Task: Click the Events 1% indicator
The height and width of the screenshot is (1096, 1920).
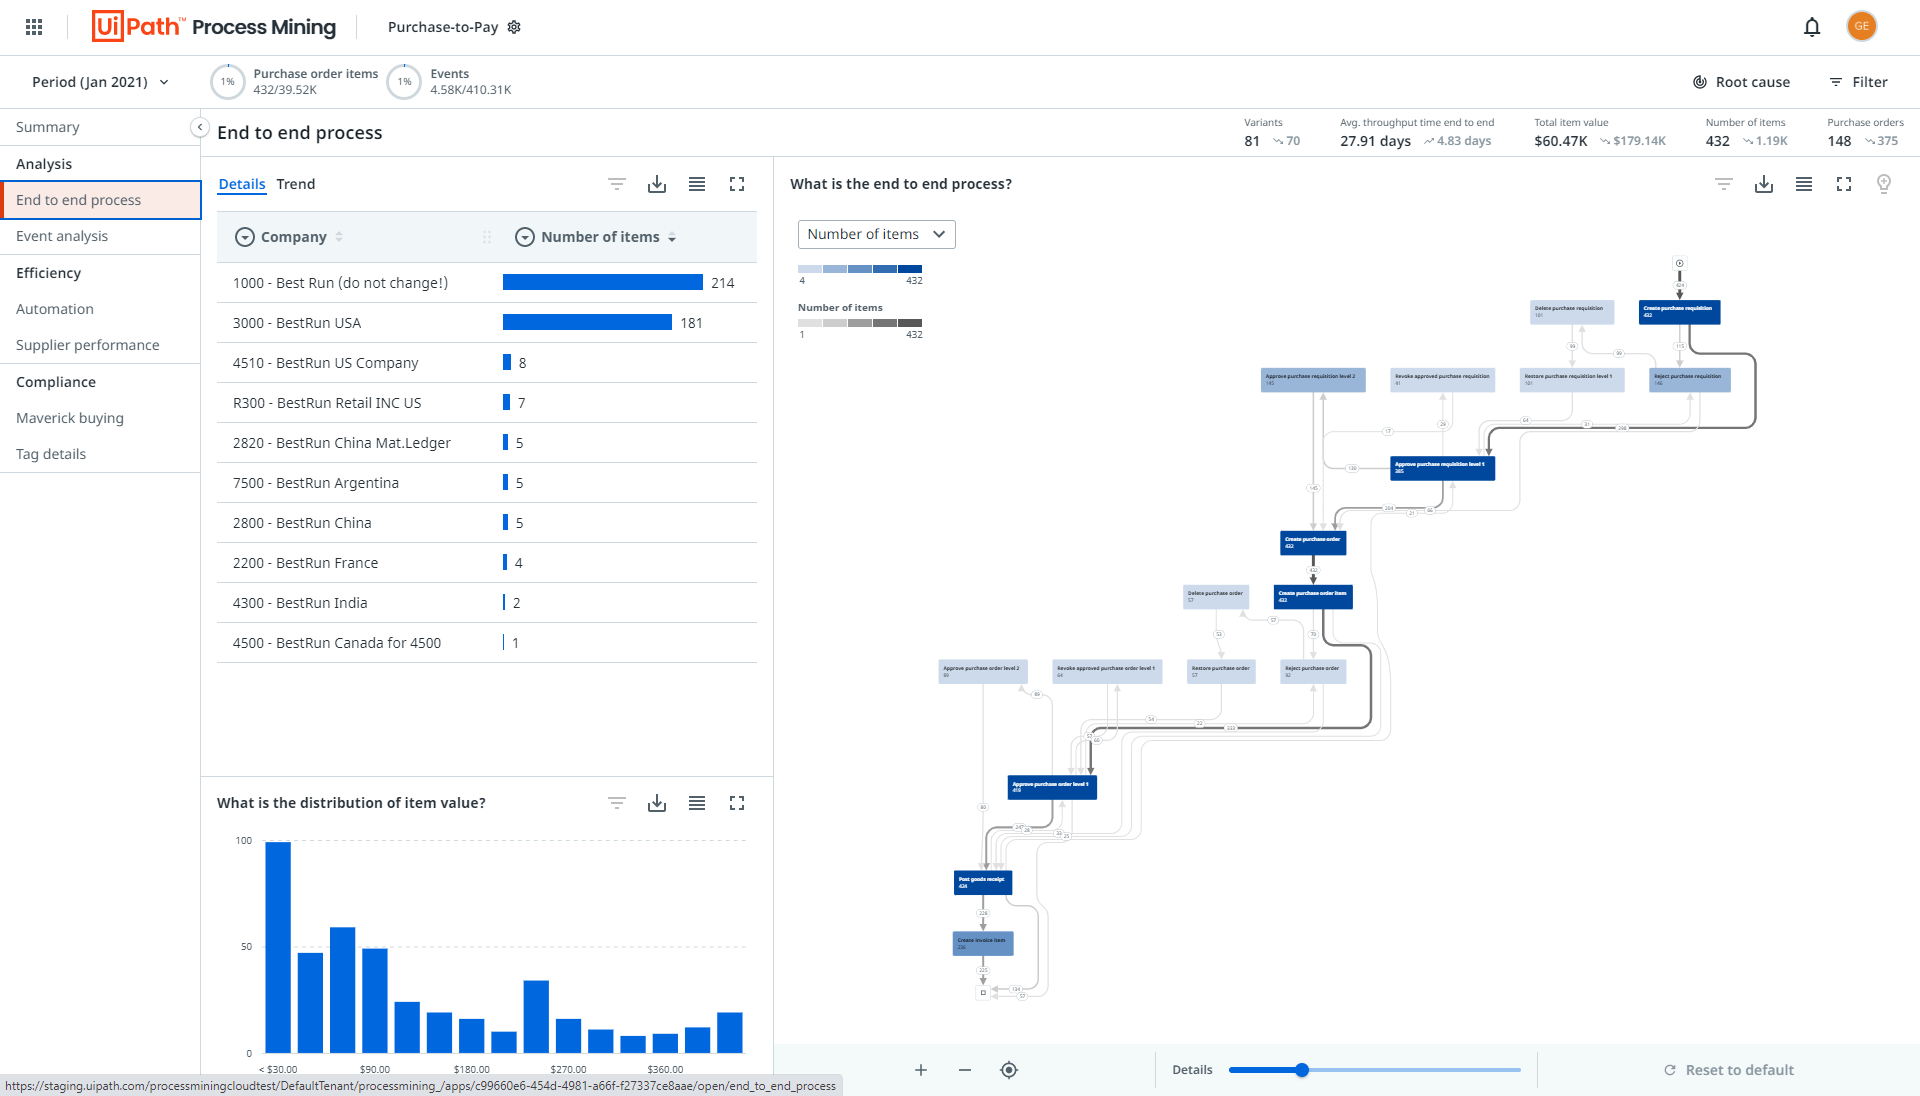Action: (404, 82)
